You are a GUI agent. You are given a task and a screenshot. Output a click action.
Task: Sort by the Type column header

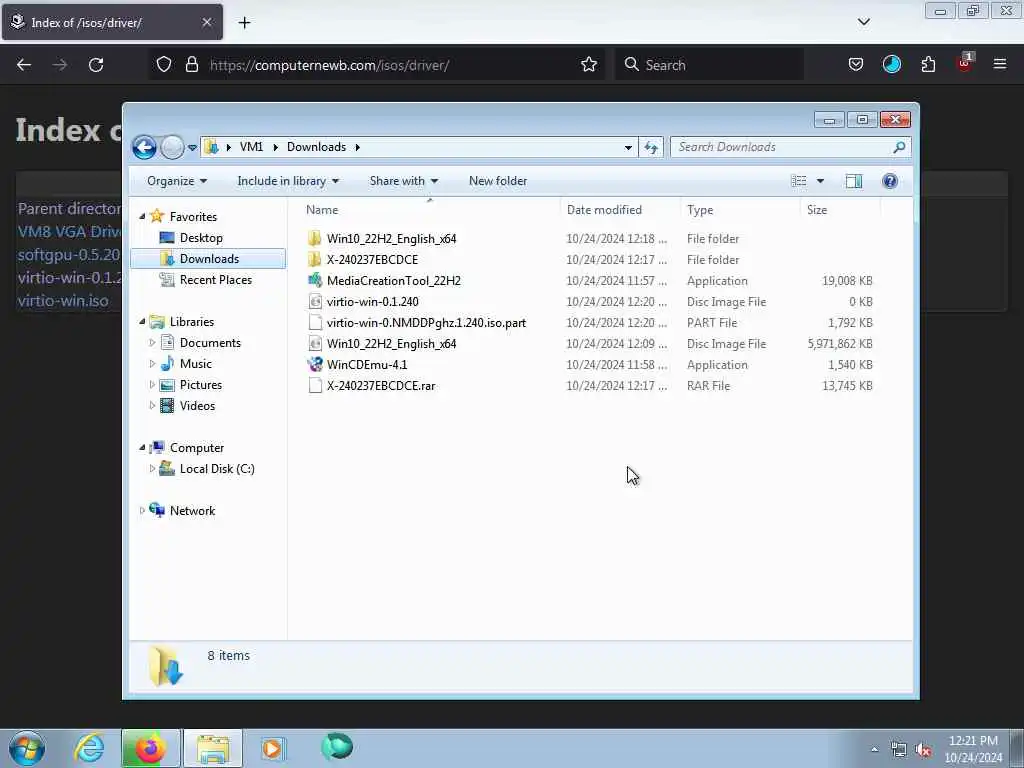pos(740,210)
